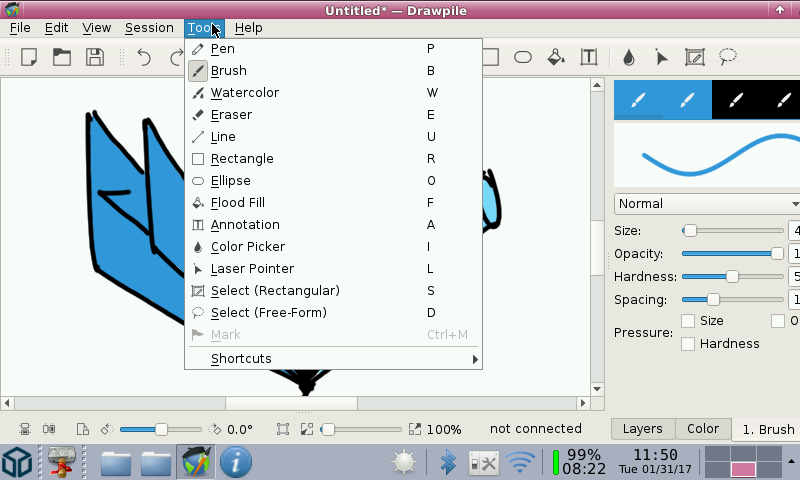The width and height of the screenshot is (800, 480).
Task: Switch to the Layers tab
Action: tap(642, 429)
